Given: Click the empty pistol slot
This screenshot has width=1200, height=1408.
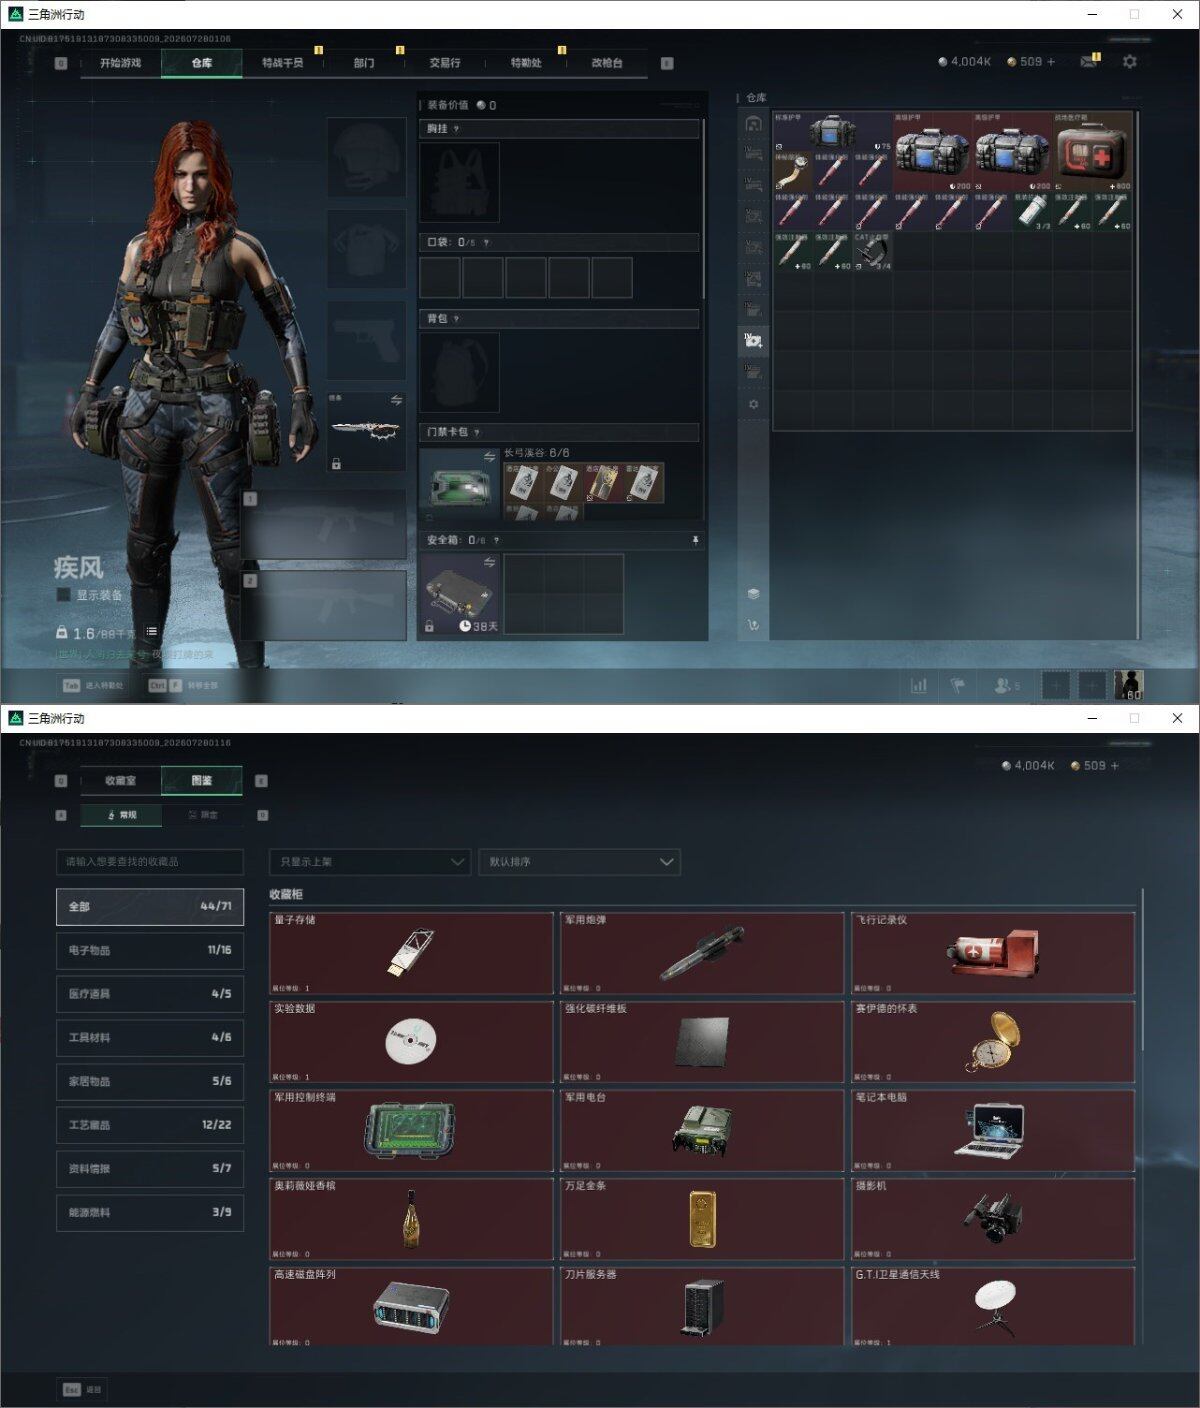Looking at the screenshot, I should tap(366, 340).
